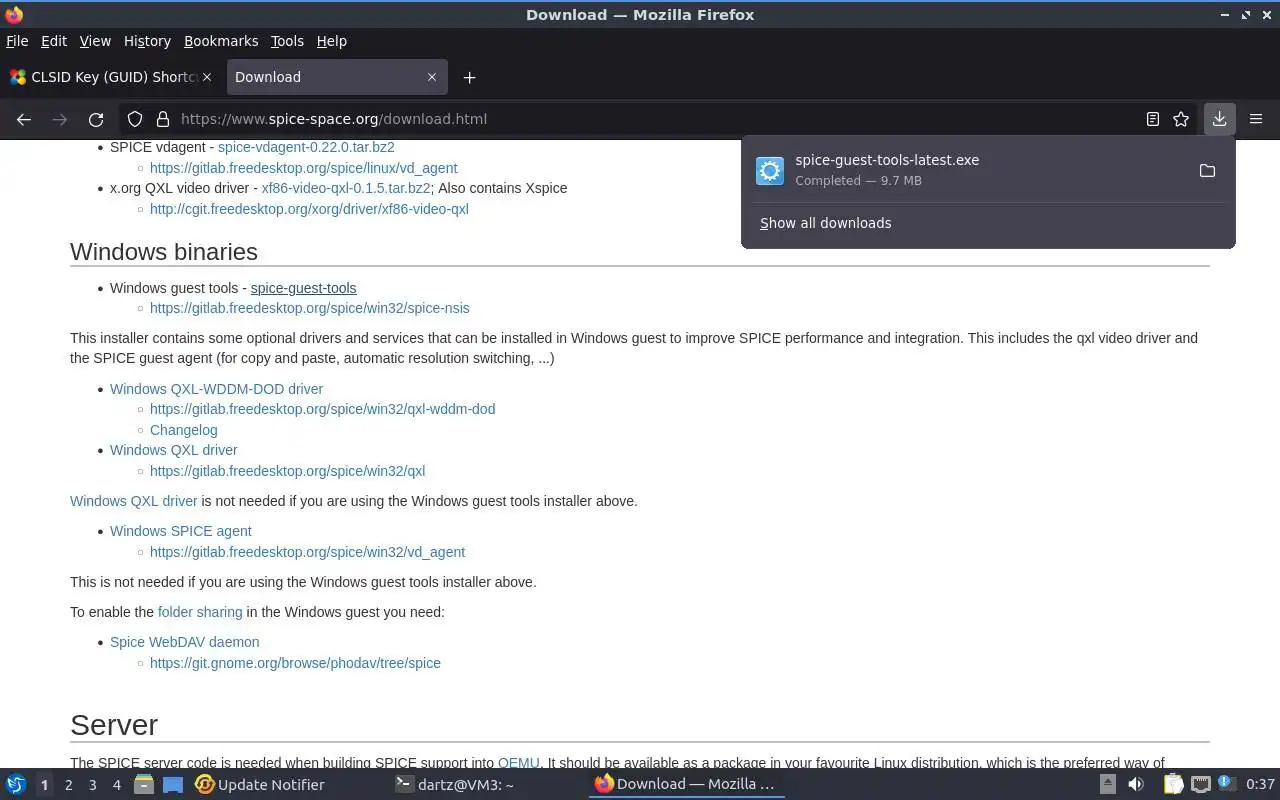Click the blue show-desktop taskbar icon
The image size is (1280, 800).
click(x=173, y=785)
